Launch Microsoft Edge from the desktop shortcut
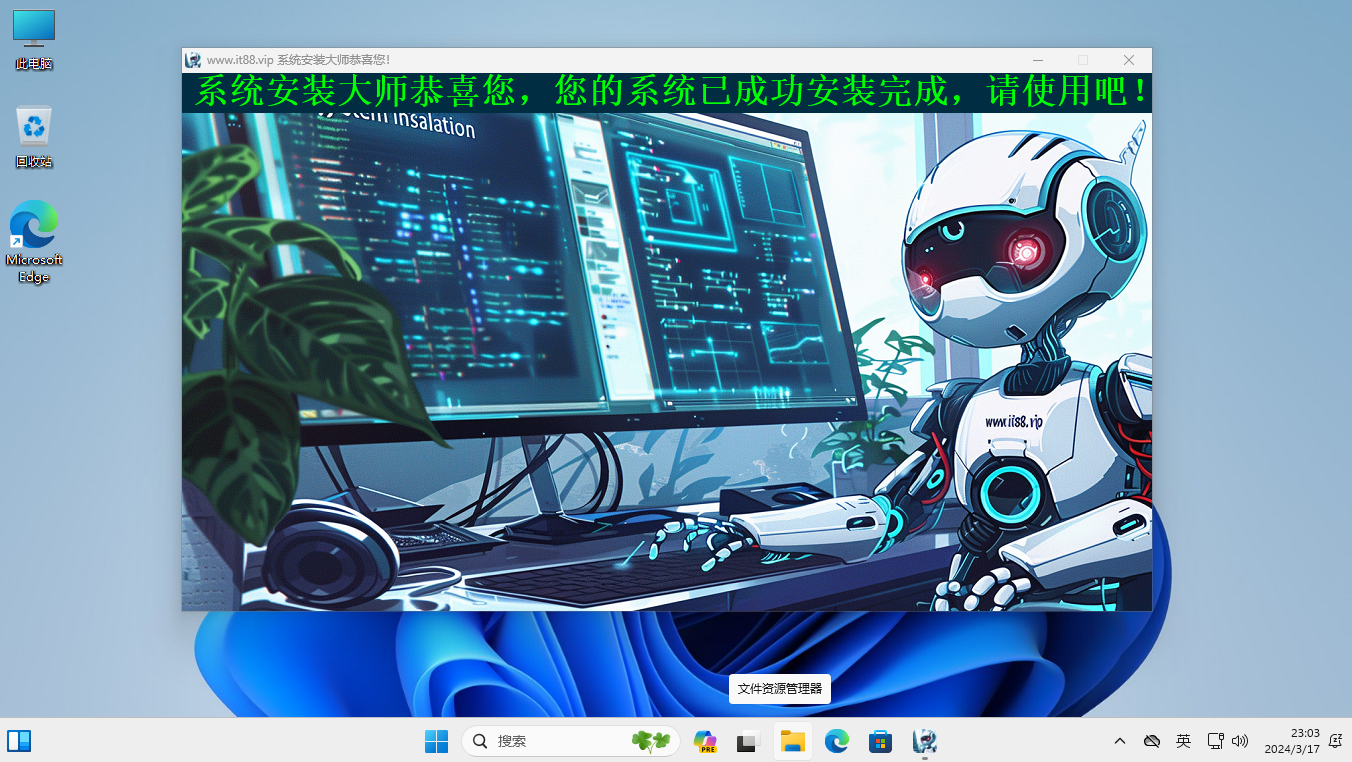Viewport: 1352px width, 762px height. click(34, 240)
